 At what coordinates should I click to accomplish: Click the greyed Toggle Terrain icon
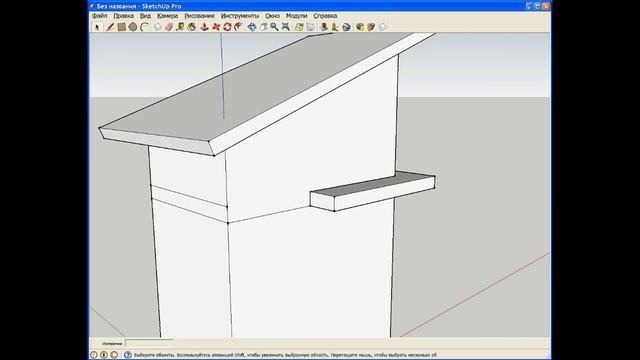(311, 27)
